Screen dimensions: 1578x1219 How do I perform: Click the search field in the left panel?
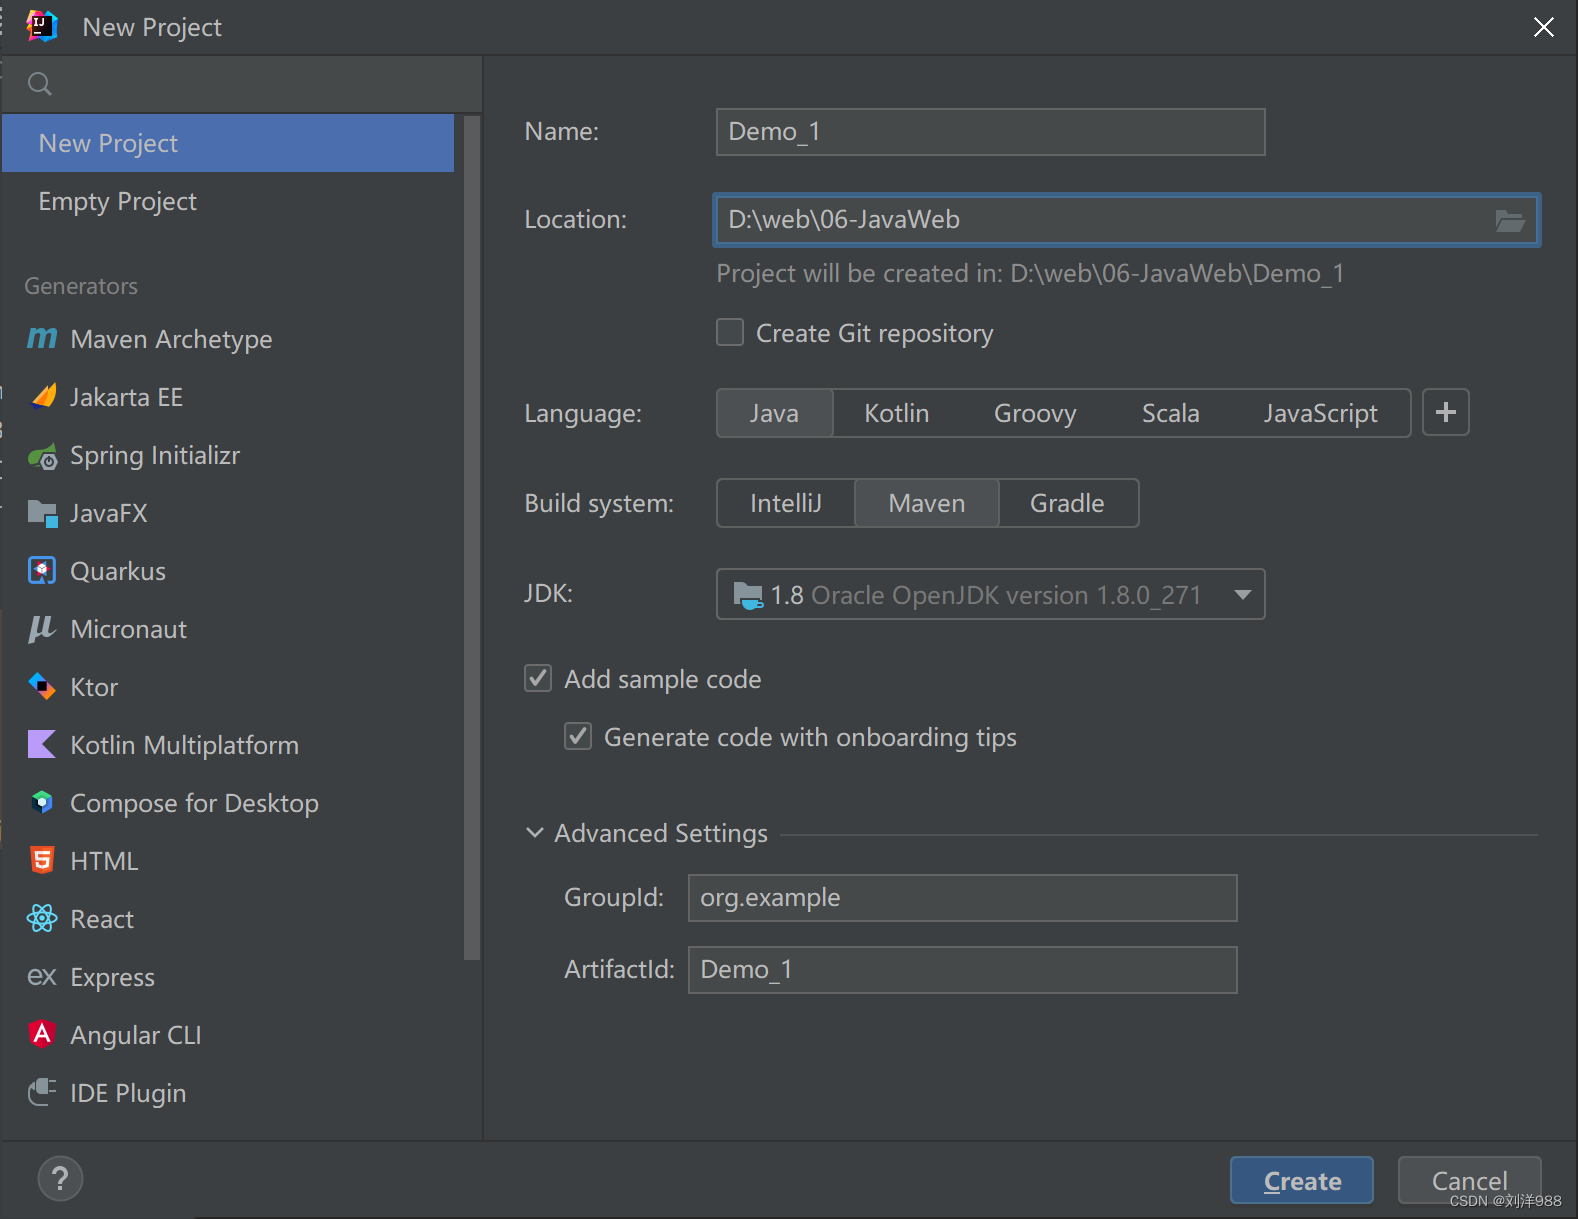pyautogui.click(x=242, y=84)
